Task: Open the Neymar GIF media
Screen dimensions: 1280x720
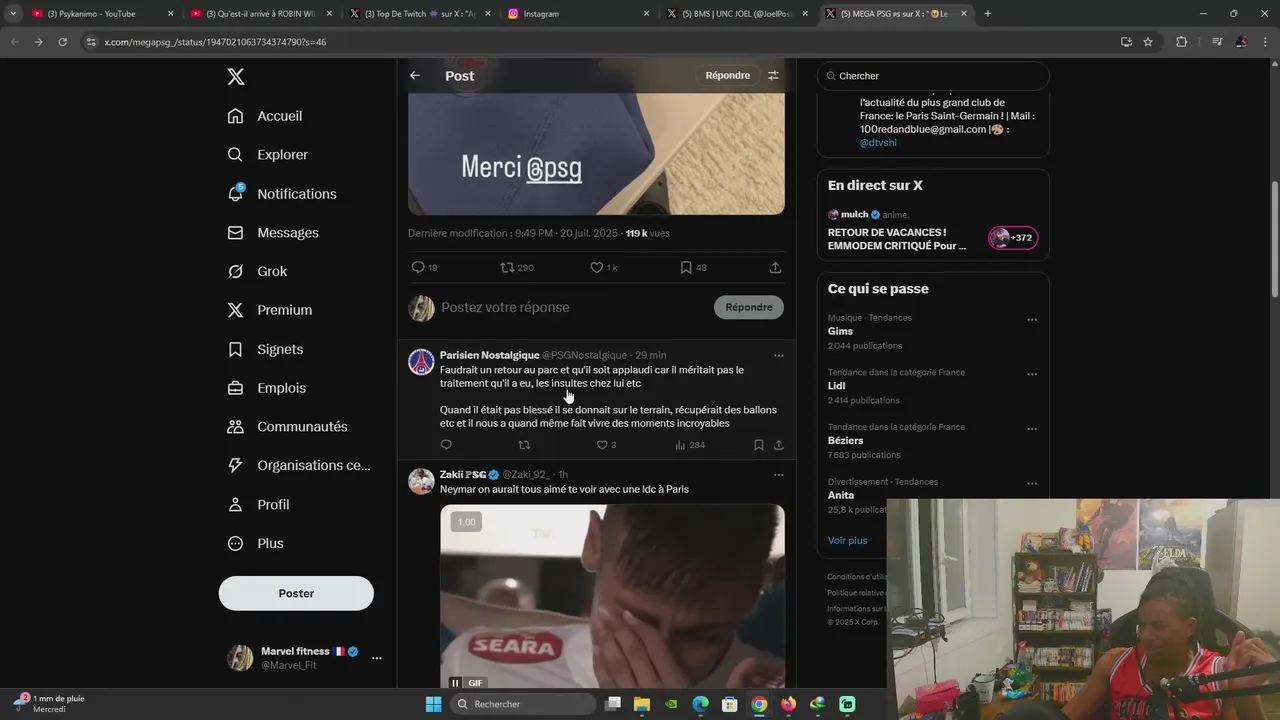Action: pyautogui.click(x=612, y=596)
